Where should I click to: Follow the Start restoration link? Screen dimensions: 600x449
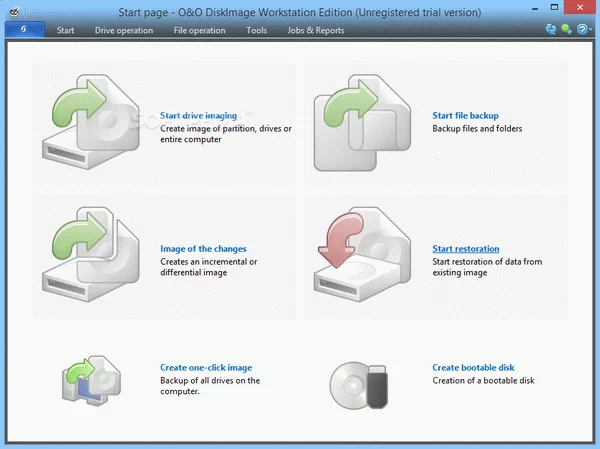pos(466,249)
